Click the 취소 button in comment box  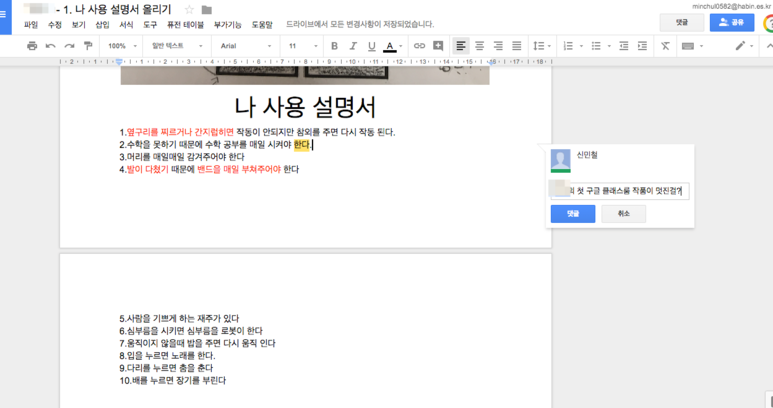(623, 214)
